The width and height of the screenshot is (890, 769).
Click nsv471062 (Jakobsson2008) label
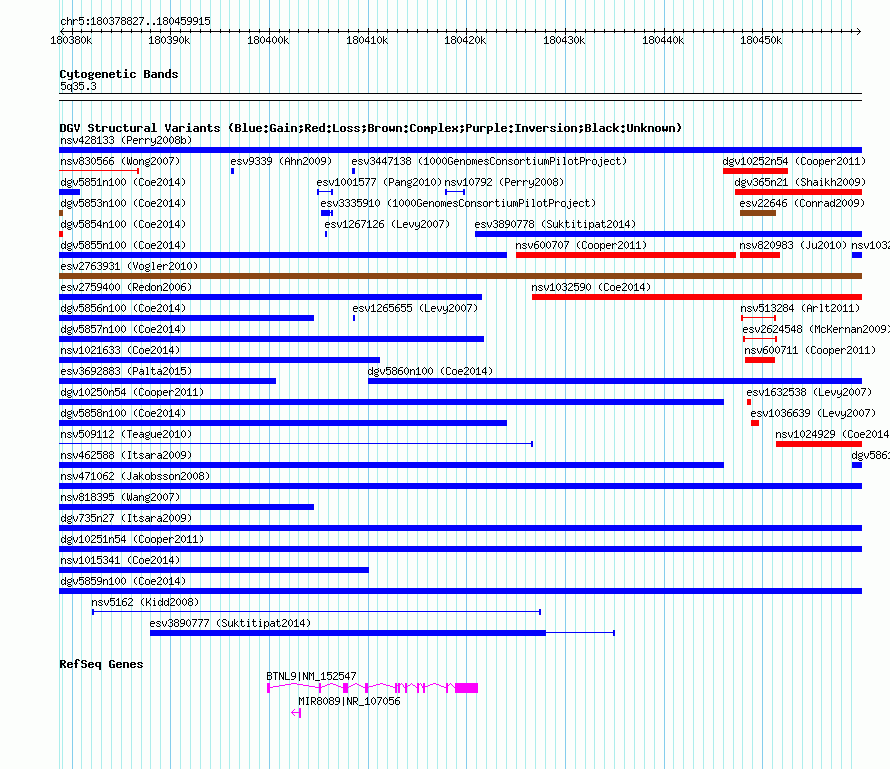coord(135,476)
